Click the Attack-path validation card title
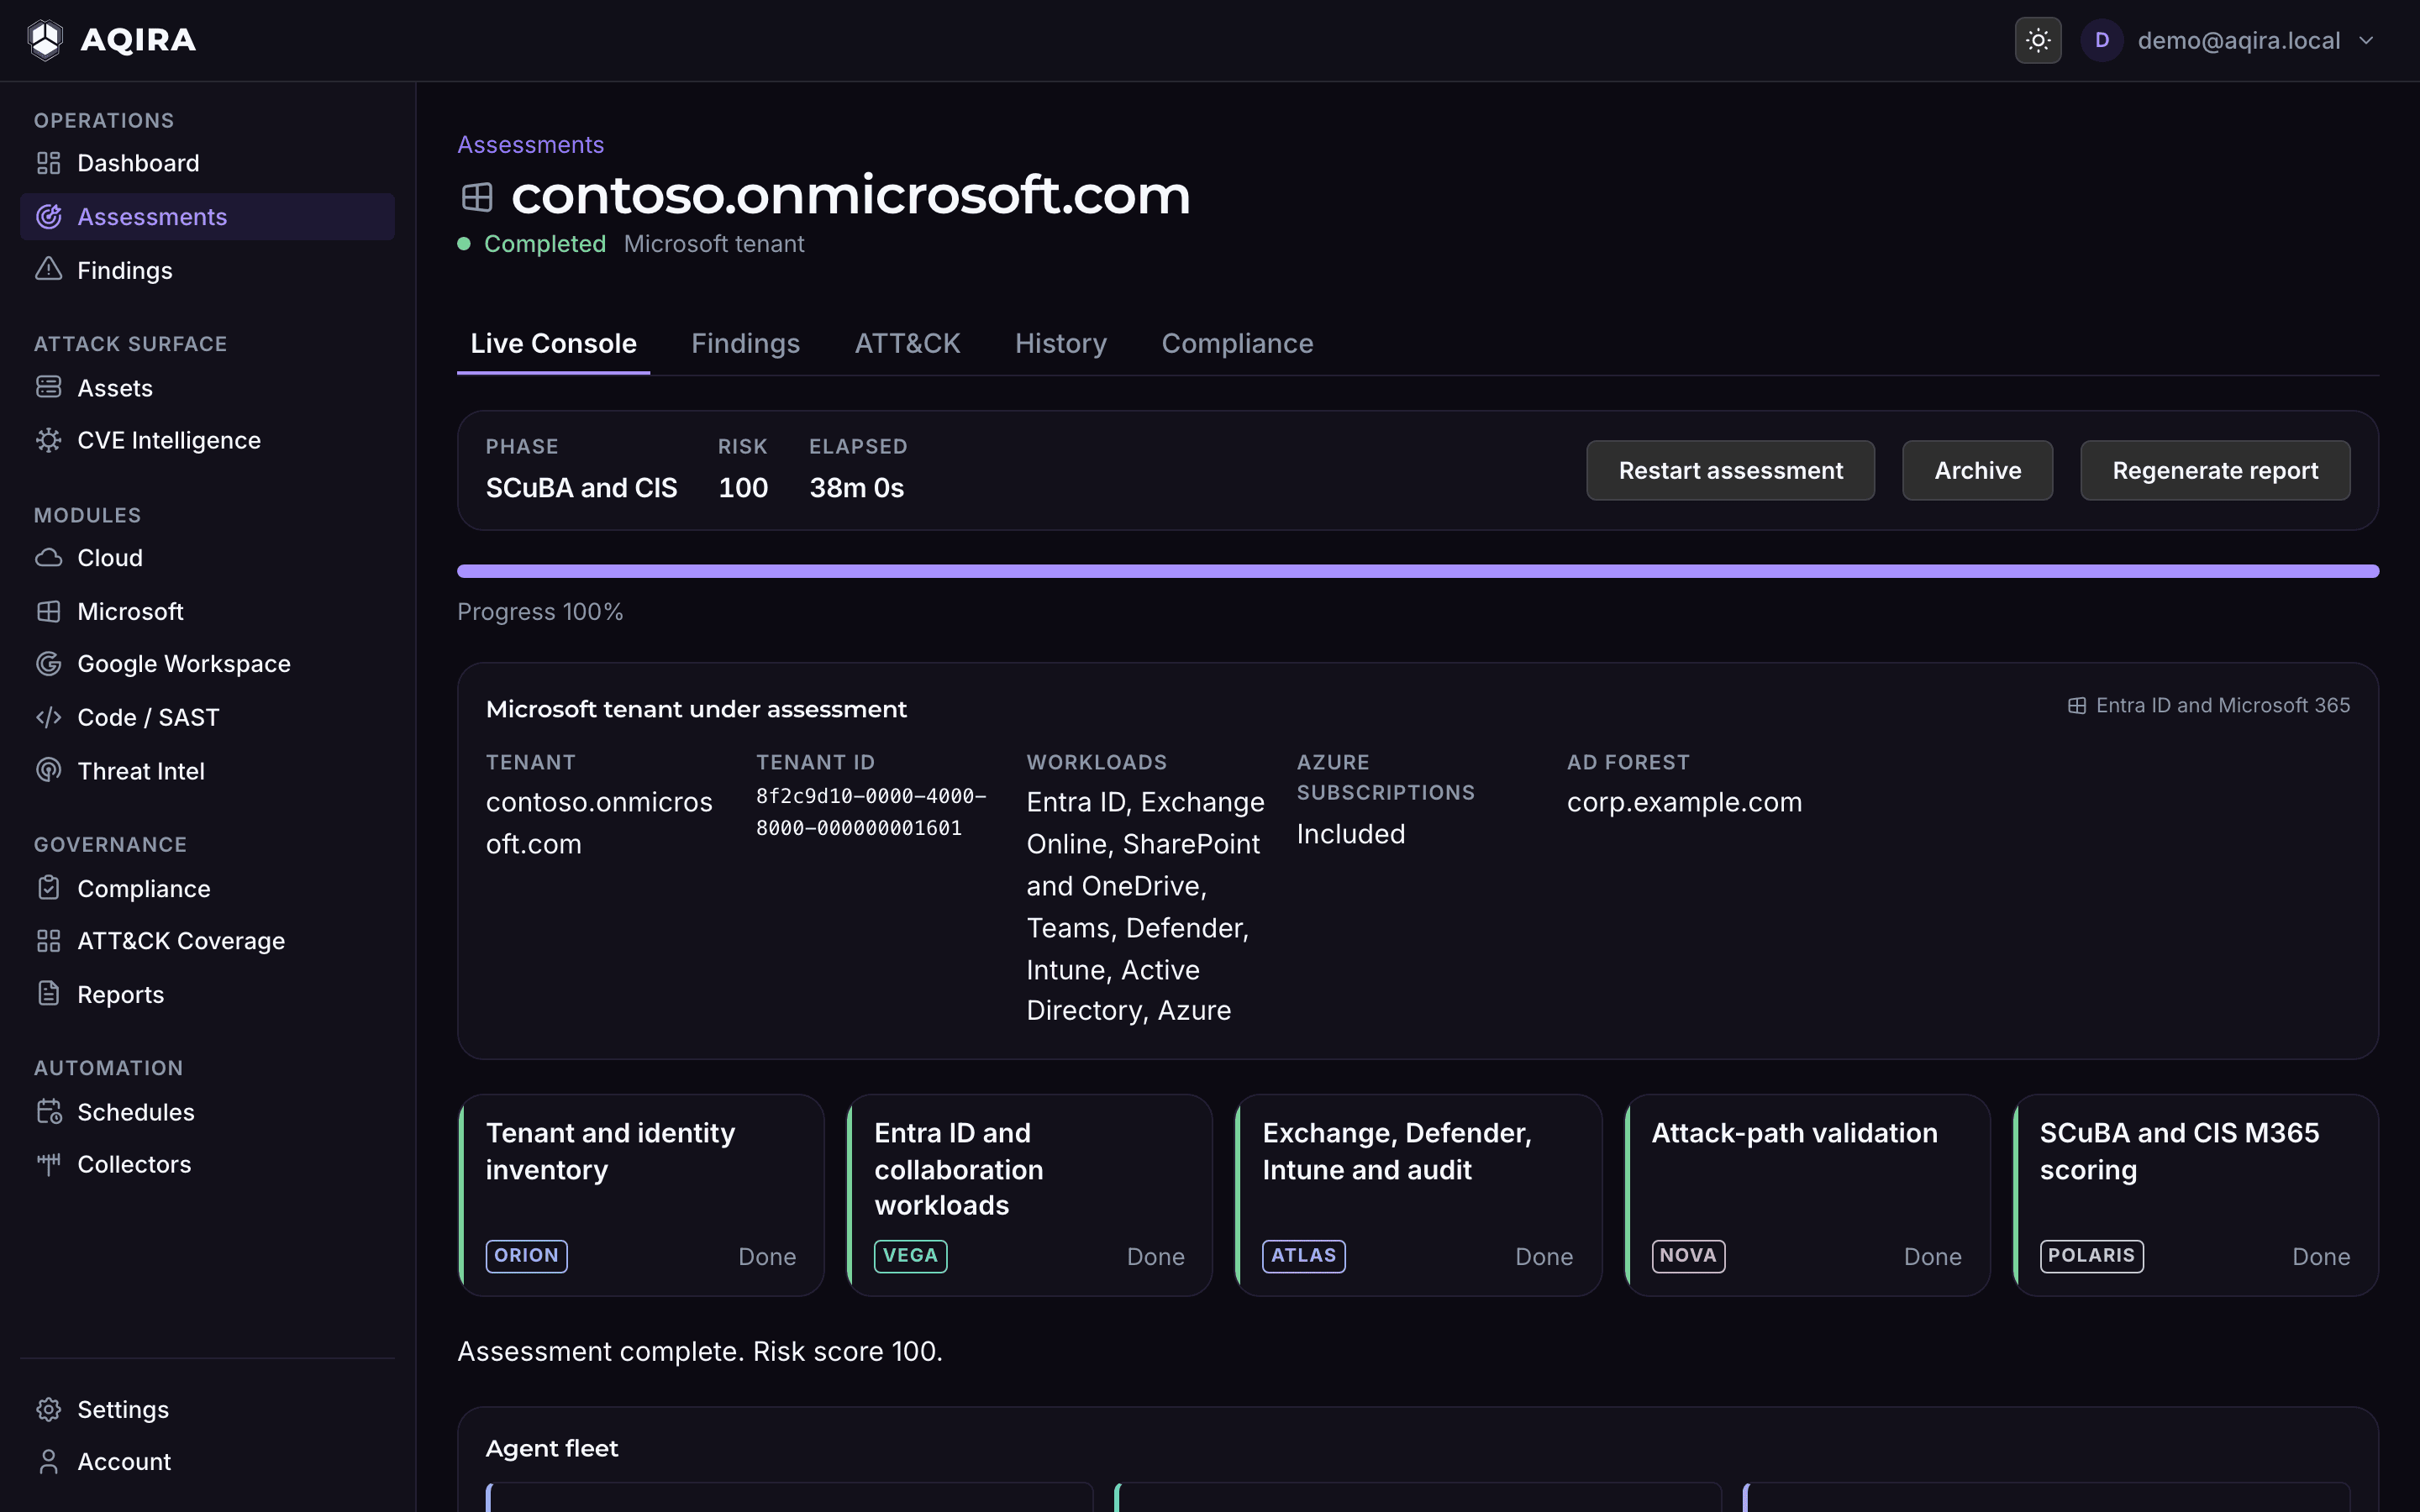 coord(1794,1133)
